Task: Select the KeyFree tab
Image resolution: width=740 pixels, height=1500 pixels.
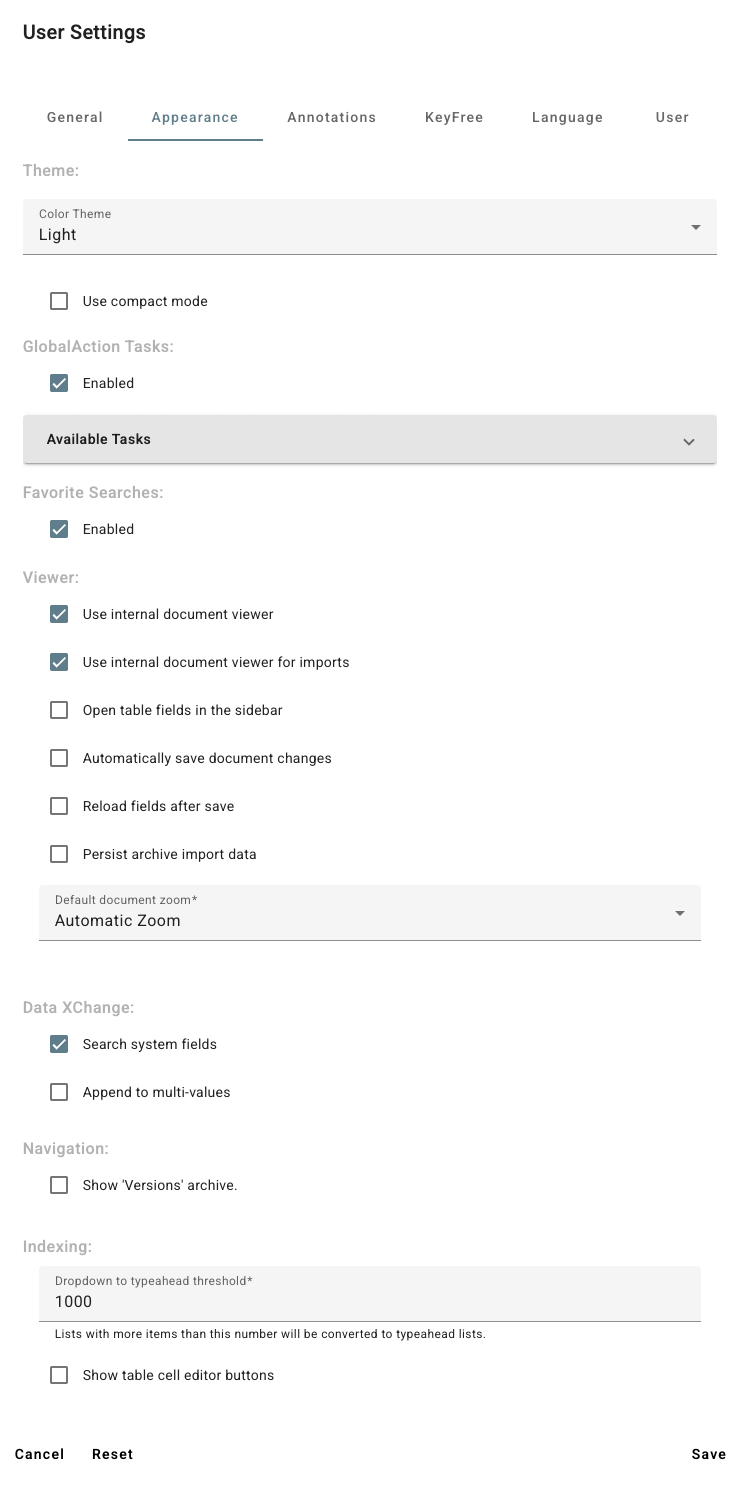Action: click(x=453, y=117)
